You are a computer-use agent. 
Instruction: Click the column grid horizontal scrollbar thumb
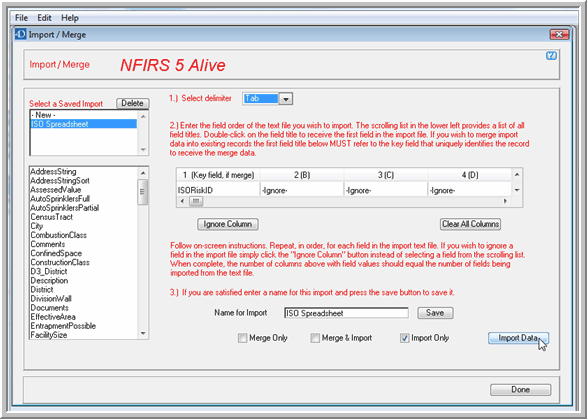196,201
